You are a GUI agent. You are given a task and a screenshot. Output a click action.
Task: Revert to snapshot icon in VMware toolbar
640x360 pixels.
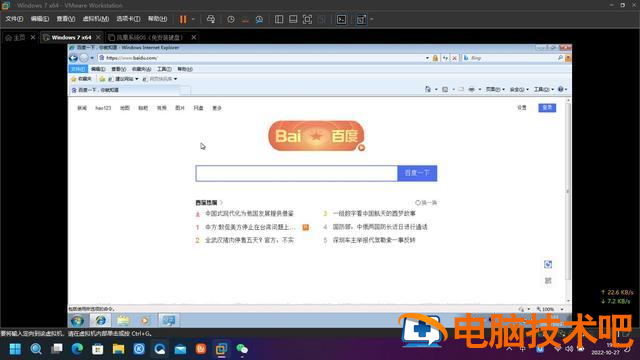pyautogui.click(x=245, y=19)
